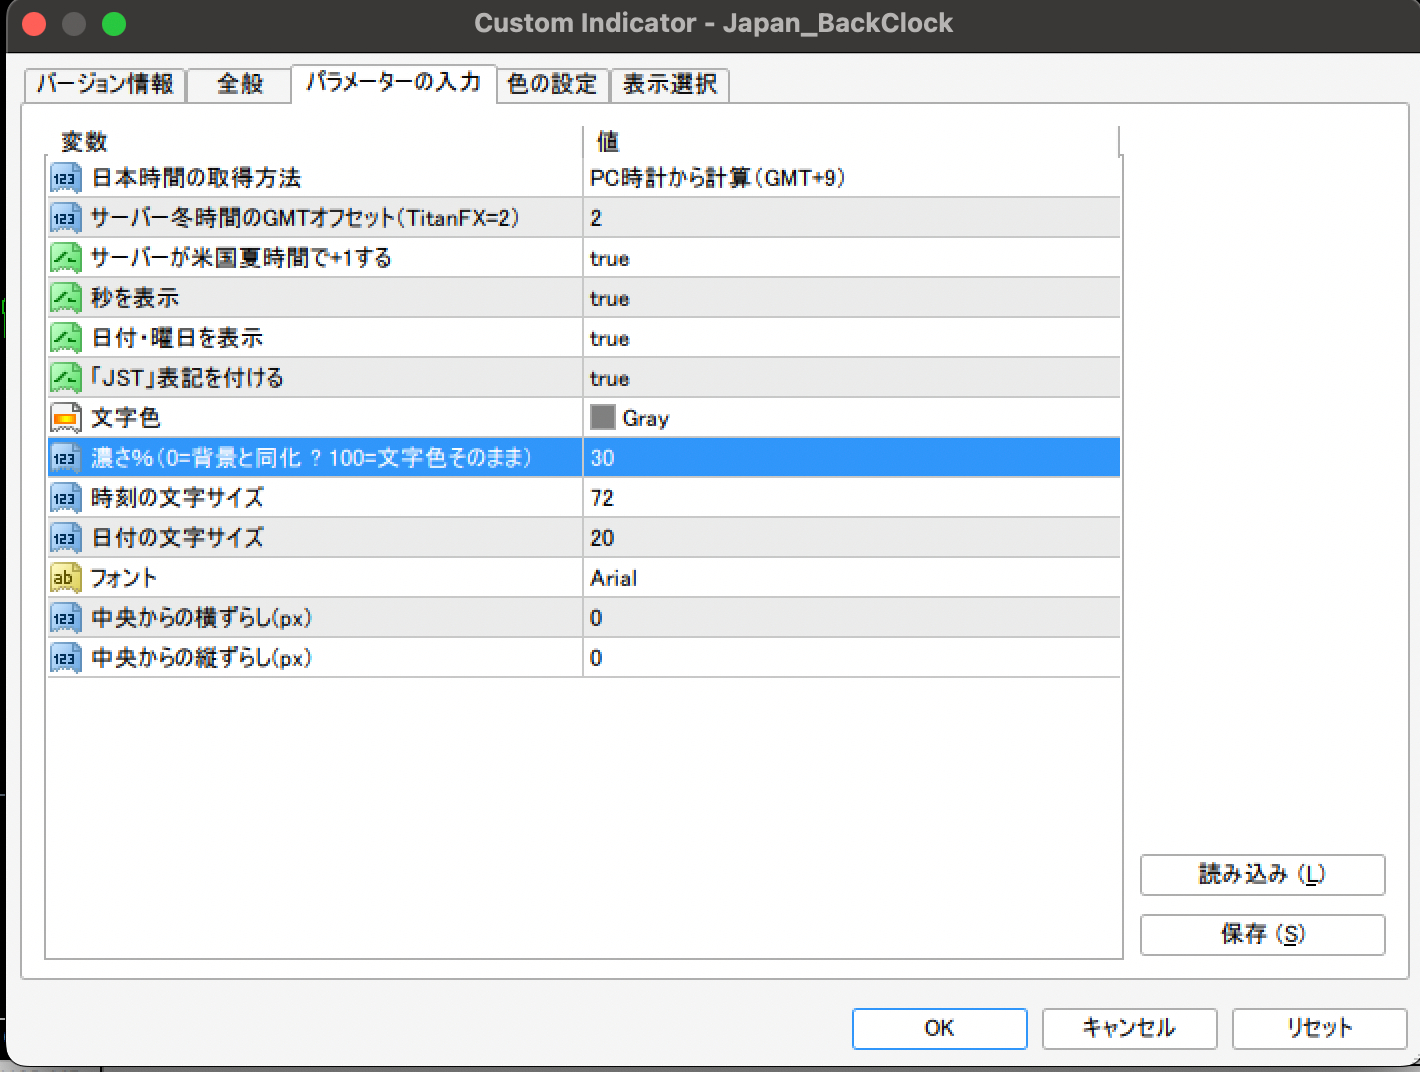Select the 文字色 row label
The width and height of the screenshot is (1420, 1072).
pos(126,418)
